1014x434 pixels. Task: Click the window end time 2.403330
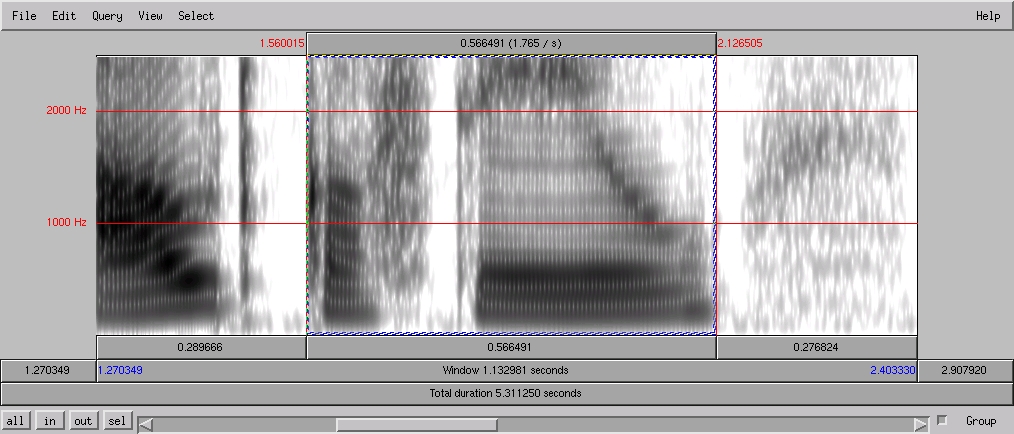tap(892, 371)
